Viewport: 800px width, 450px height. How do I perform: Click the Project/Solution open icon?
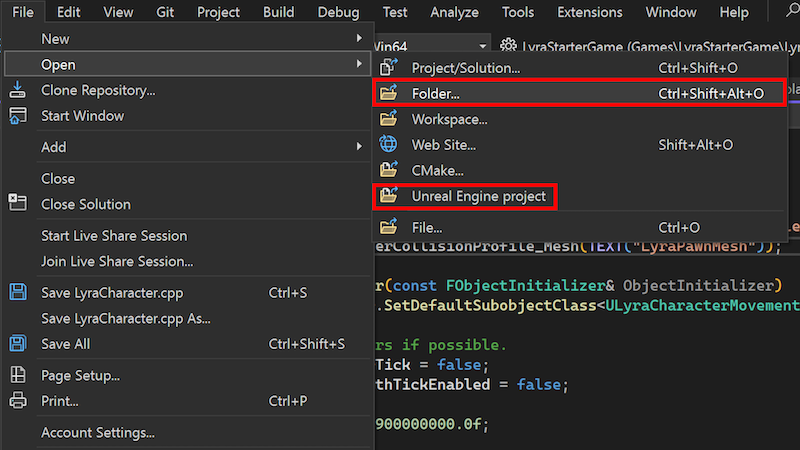[389, 67]
